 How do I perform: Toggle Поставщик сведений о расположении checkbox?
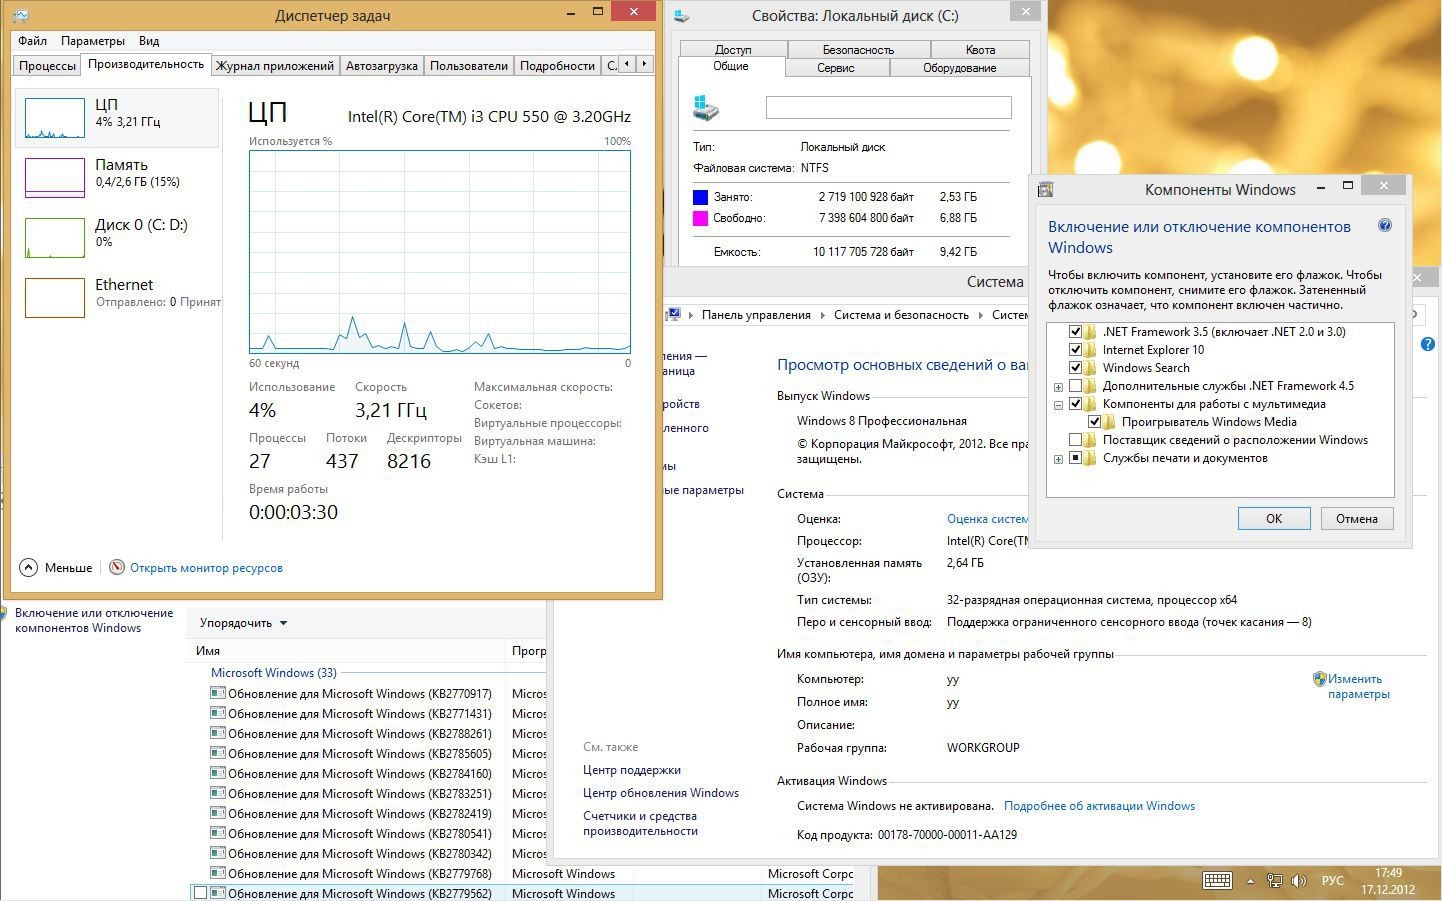(1076, 440)
